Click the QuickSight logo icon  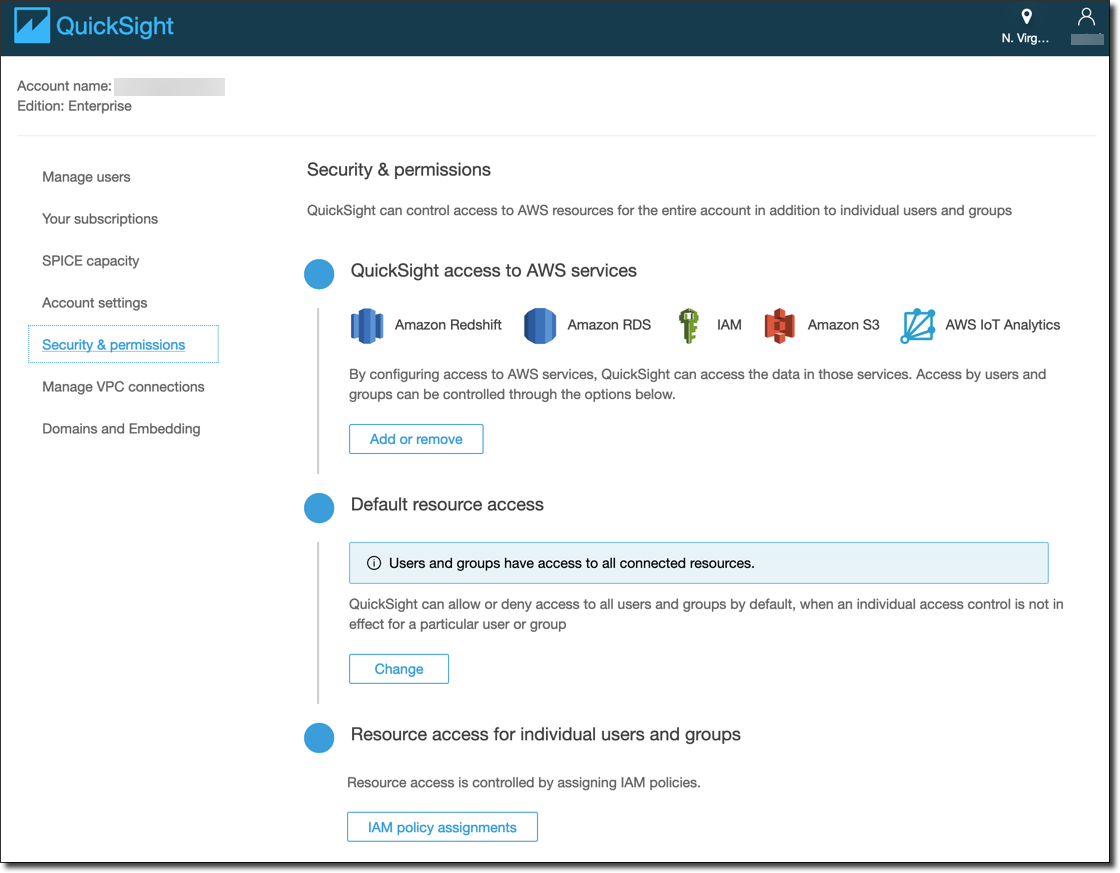32,26
